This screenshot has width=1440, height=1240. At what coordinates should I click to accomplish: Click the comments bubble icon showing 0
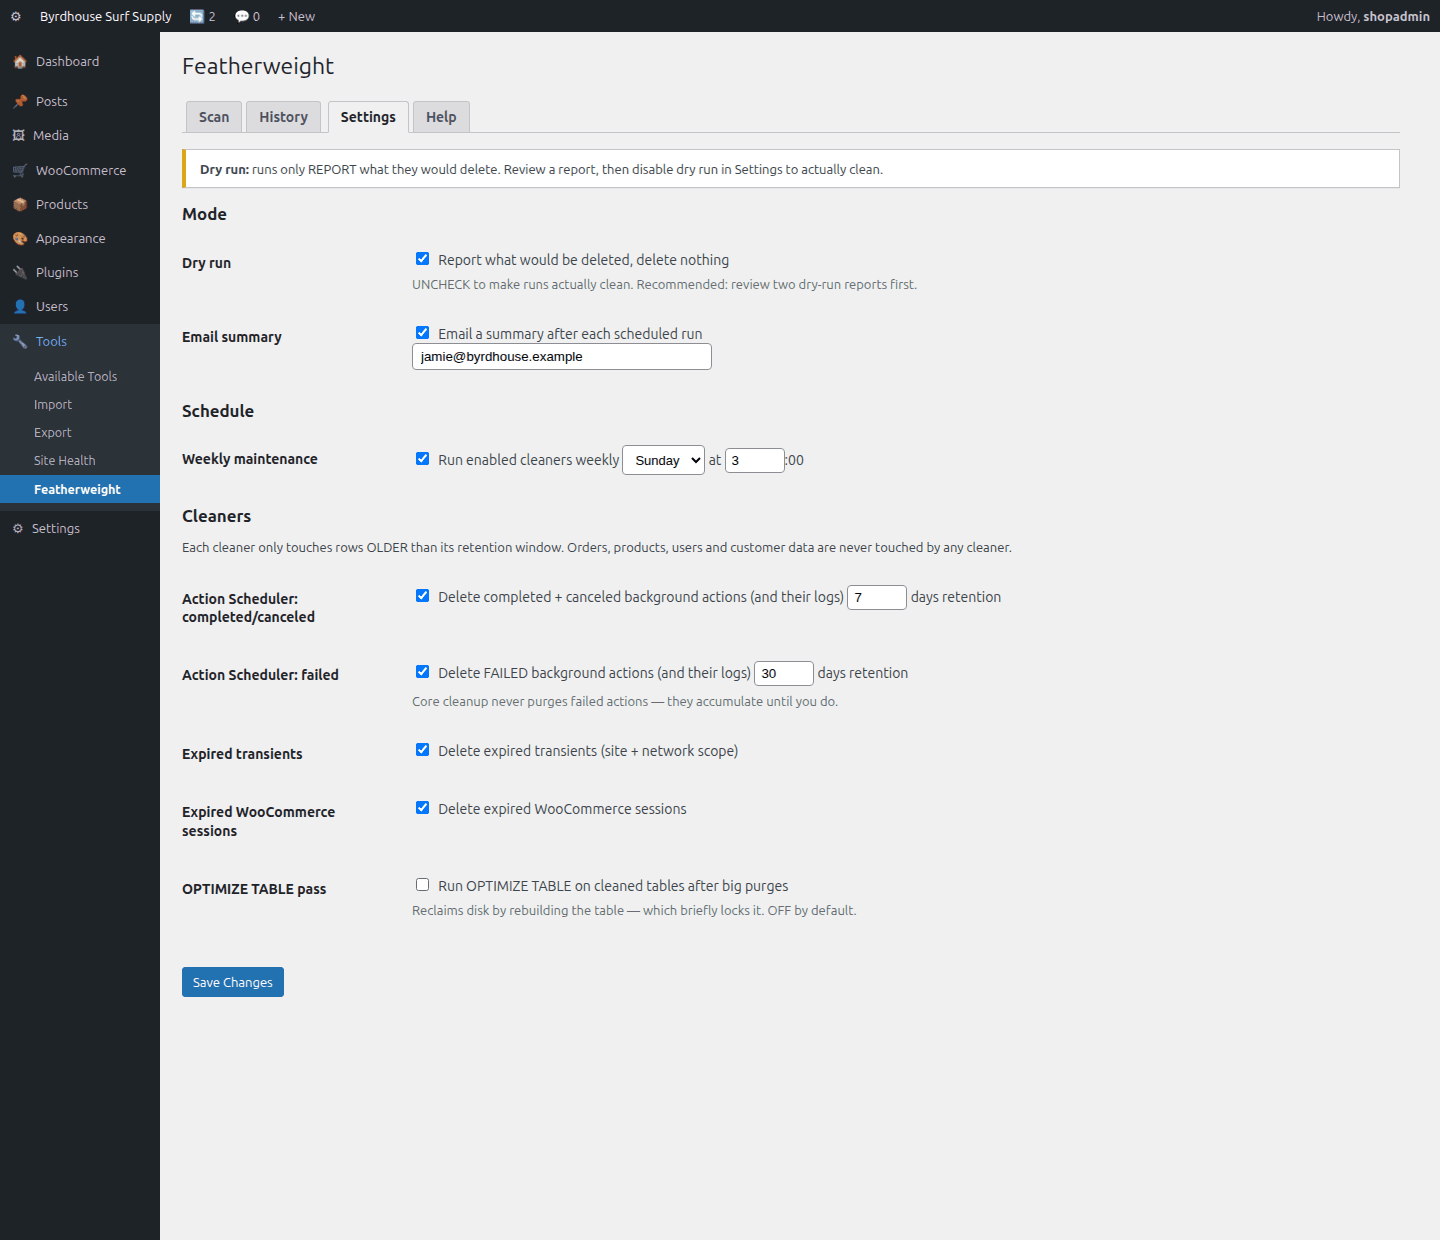242,17
